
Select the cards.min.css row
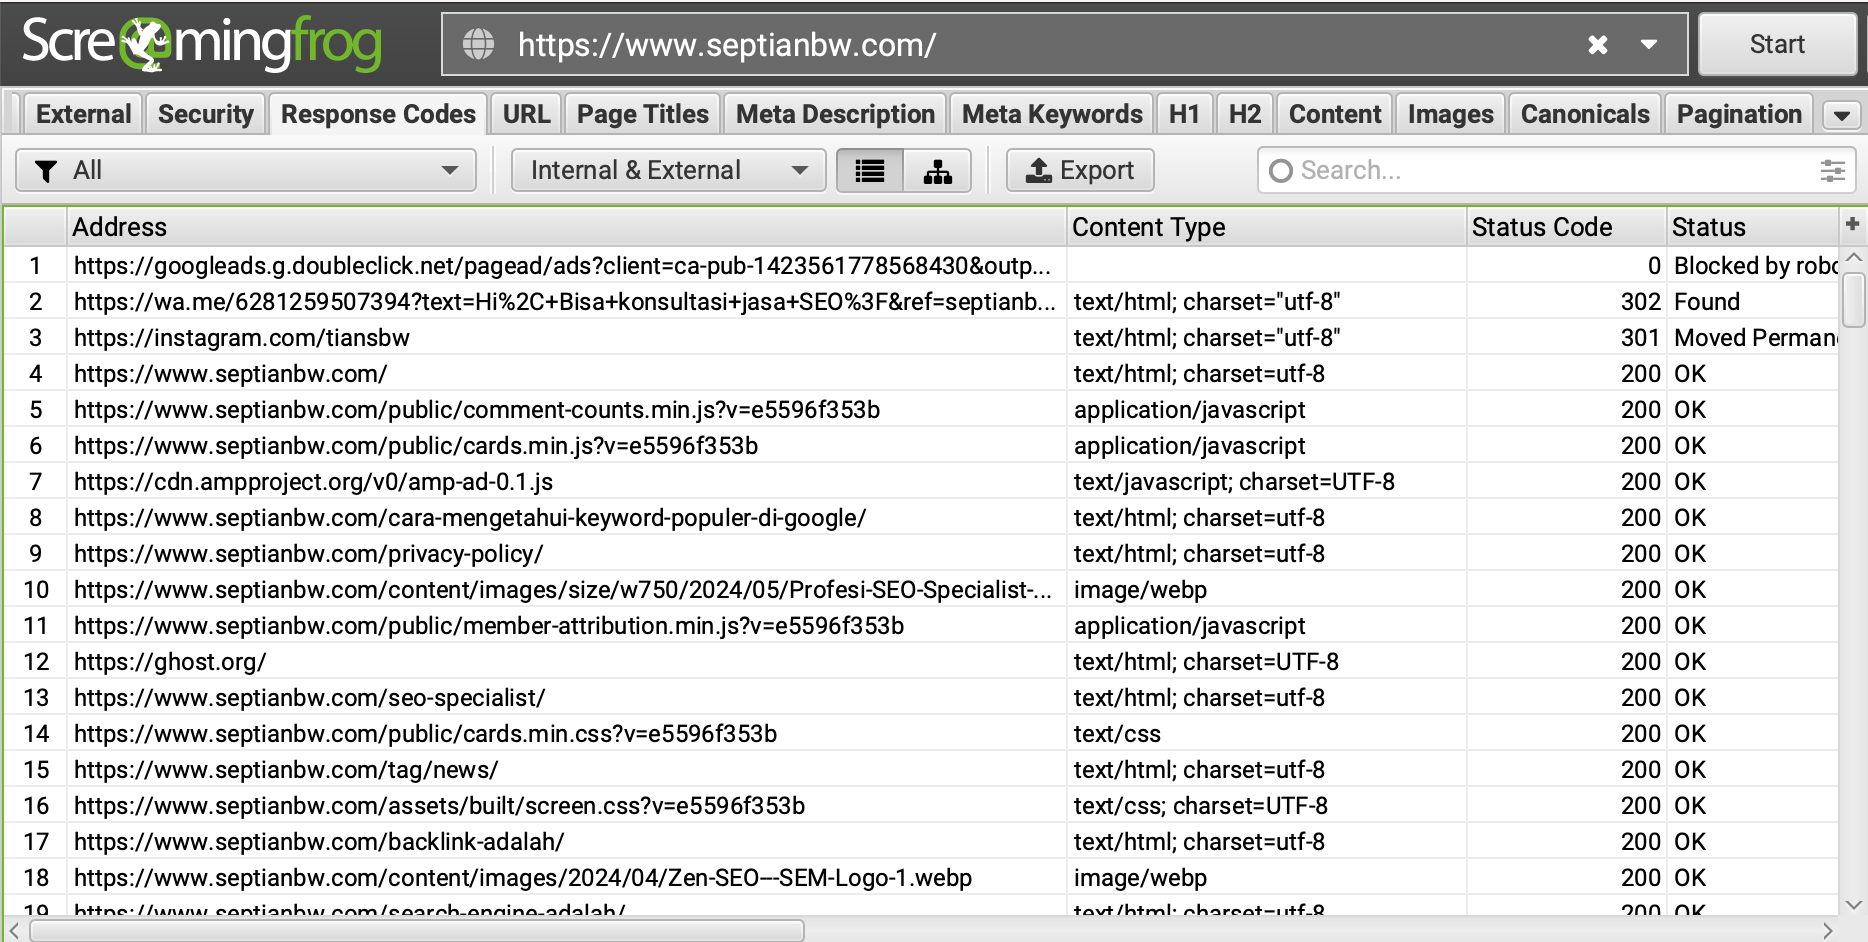pyautogui.click(x=920, y=733)
